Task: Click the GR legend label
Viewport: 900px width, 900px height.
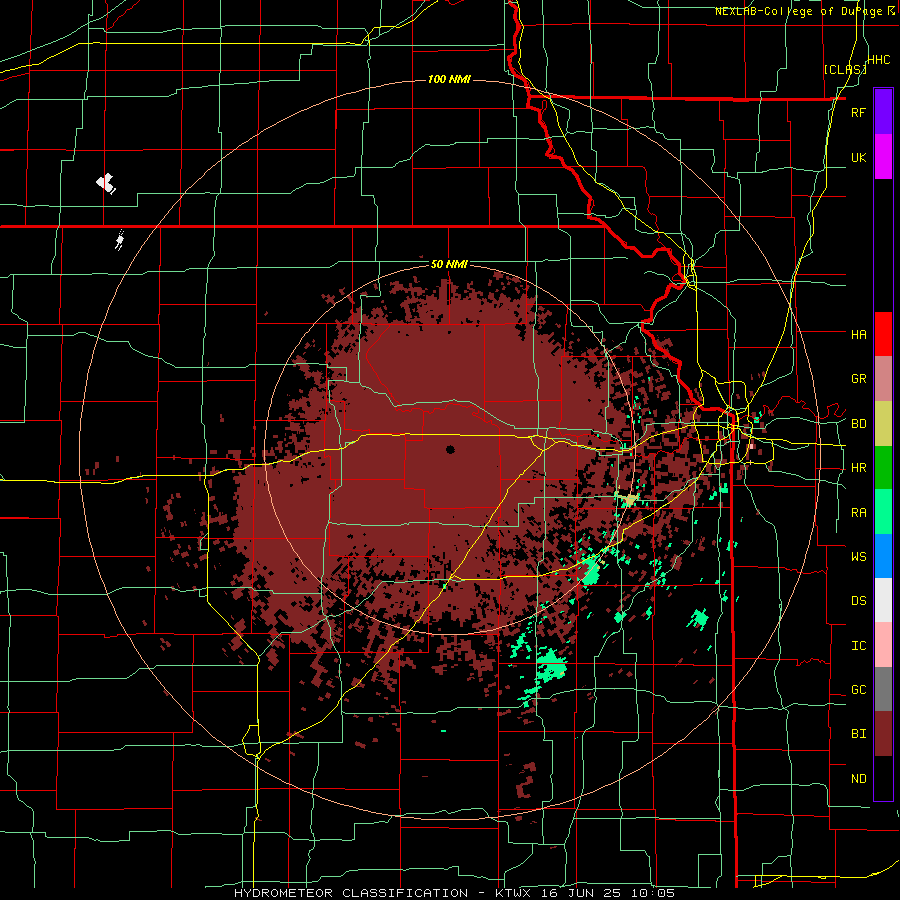Action: [x=858, y=379]
